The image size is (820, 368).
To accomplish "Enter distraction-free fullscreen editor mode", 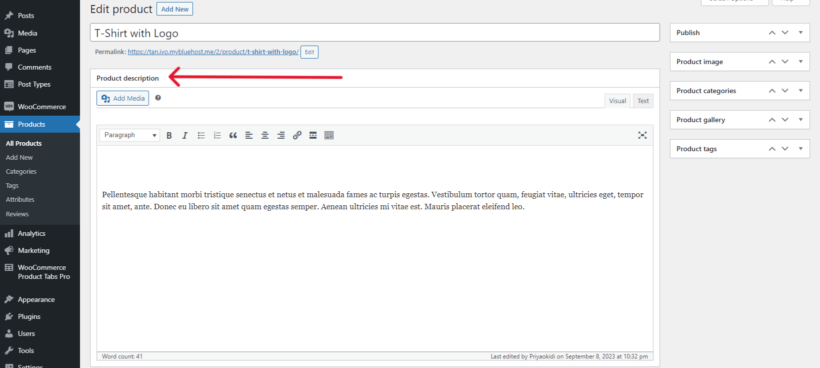I will [x=642, y=135].
